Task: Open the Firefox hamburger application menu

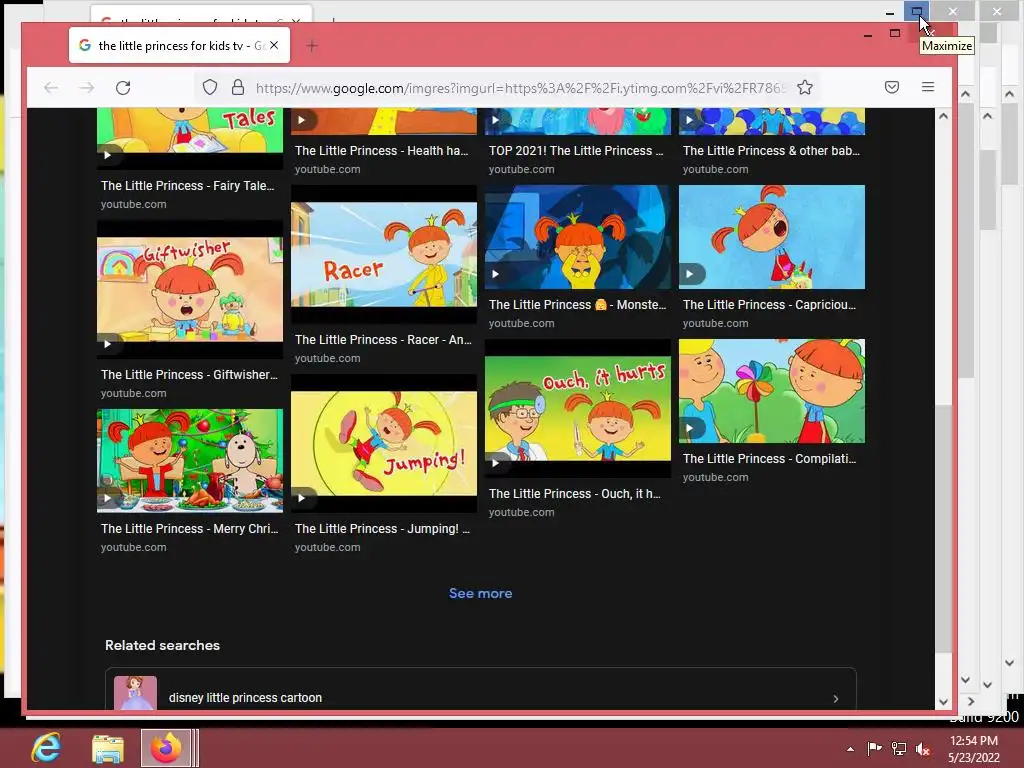Action: [927, 87]
